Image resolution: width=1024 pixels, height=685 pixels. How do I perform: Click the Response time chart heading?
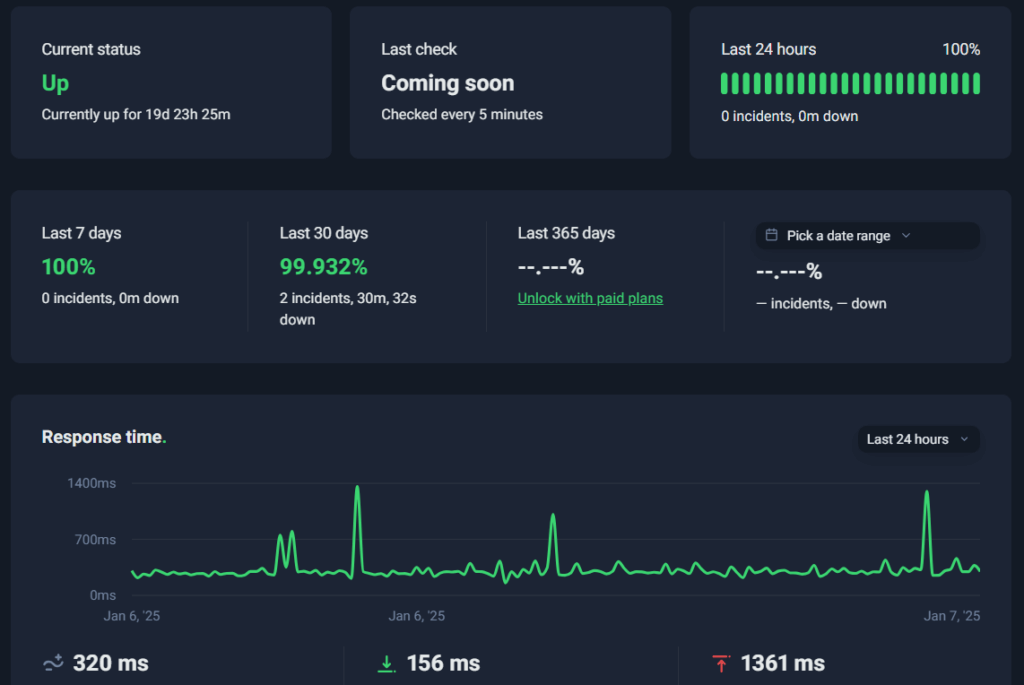(x=102, y=437)
